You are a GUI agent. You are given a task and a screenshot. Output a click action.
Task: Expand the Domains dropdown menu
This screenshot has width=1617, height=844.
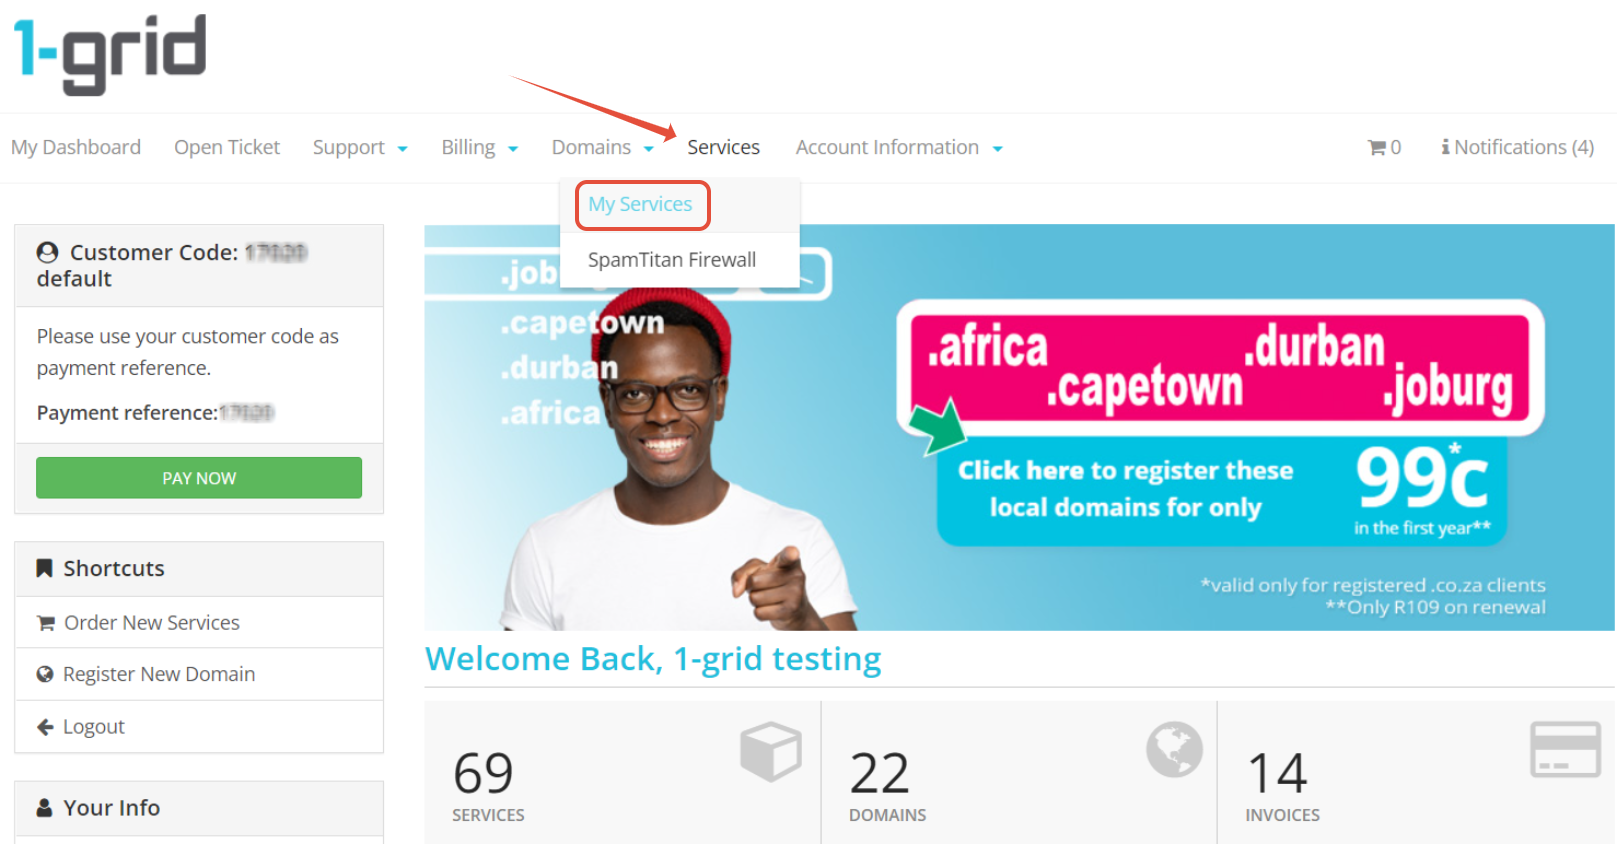(x=603, y=148)
